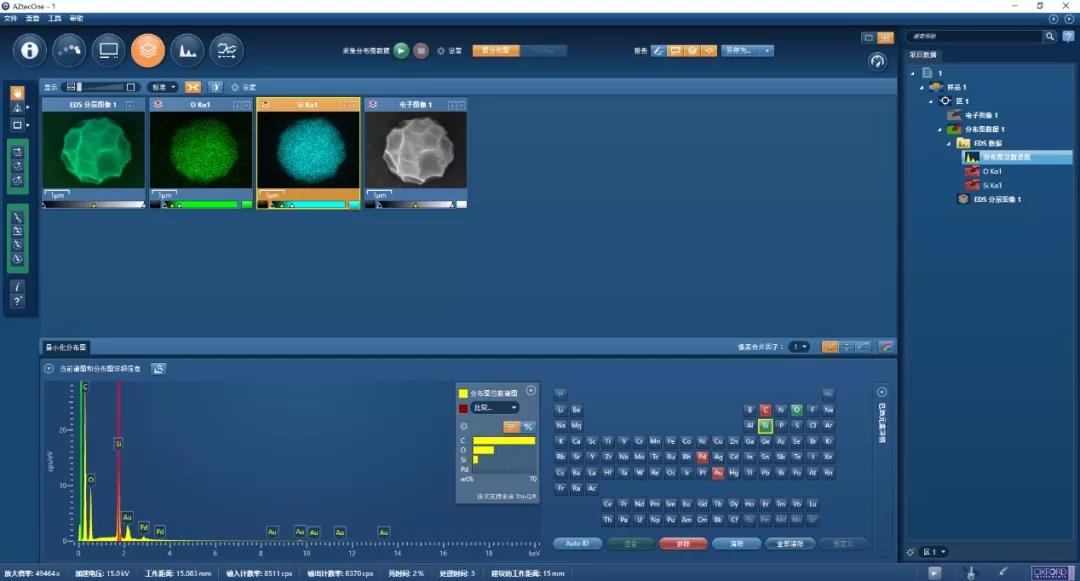Toggle the orange split layout button

click(x=885, y=38)
